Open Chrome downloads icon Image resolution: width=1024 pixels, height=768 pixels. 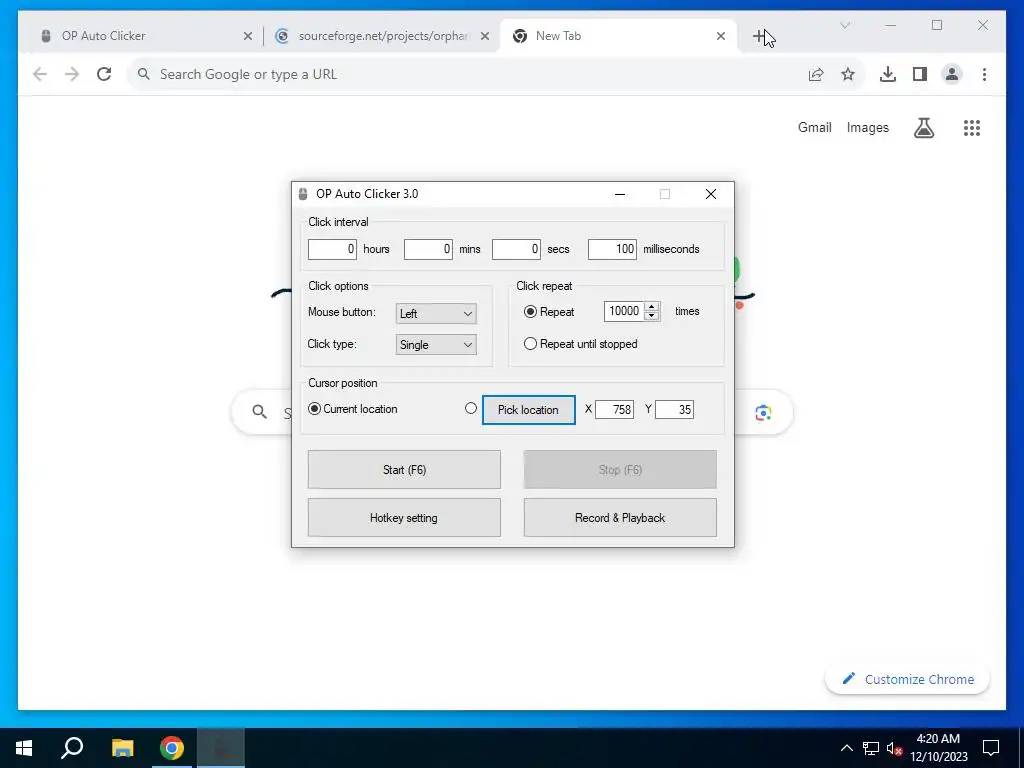pos(888,74)
